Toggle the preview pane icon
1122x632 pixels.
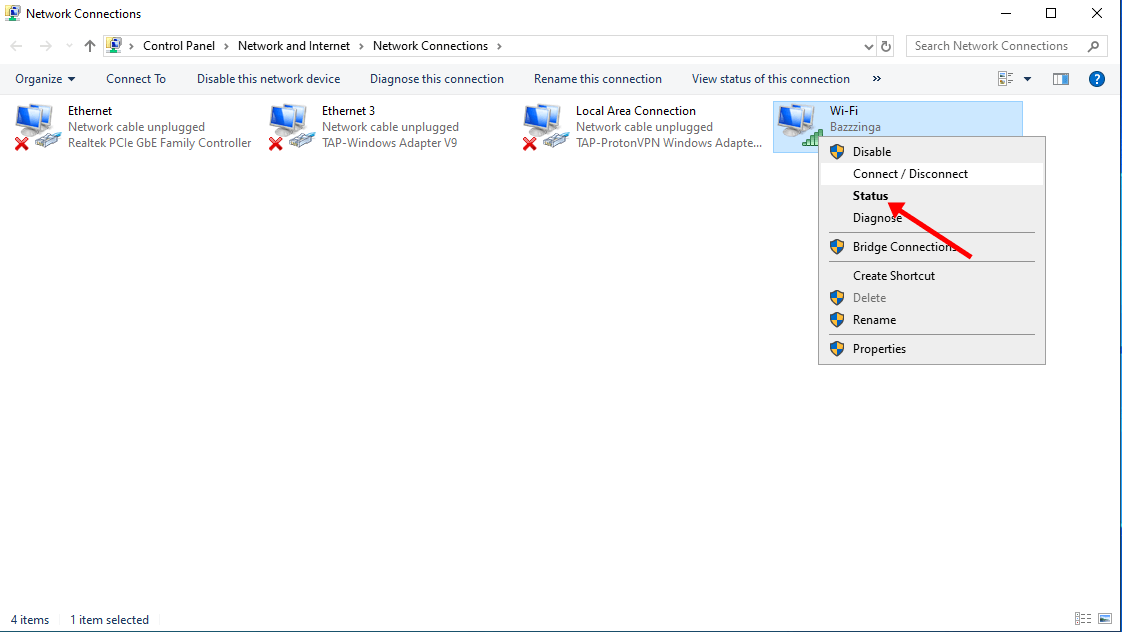pyautogui.click(x=1061, y=79)
